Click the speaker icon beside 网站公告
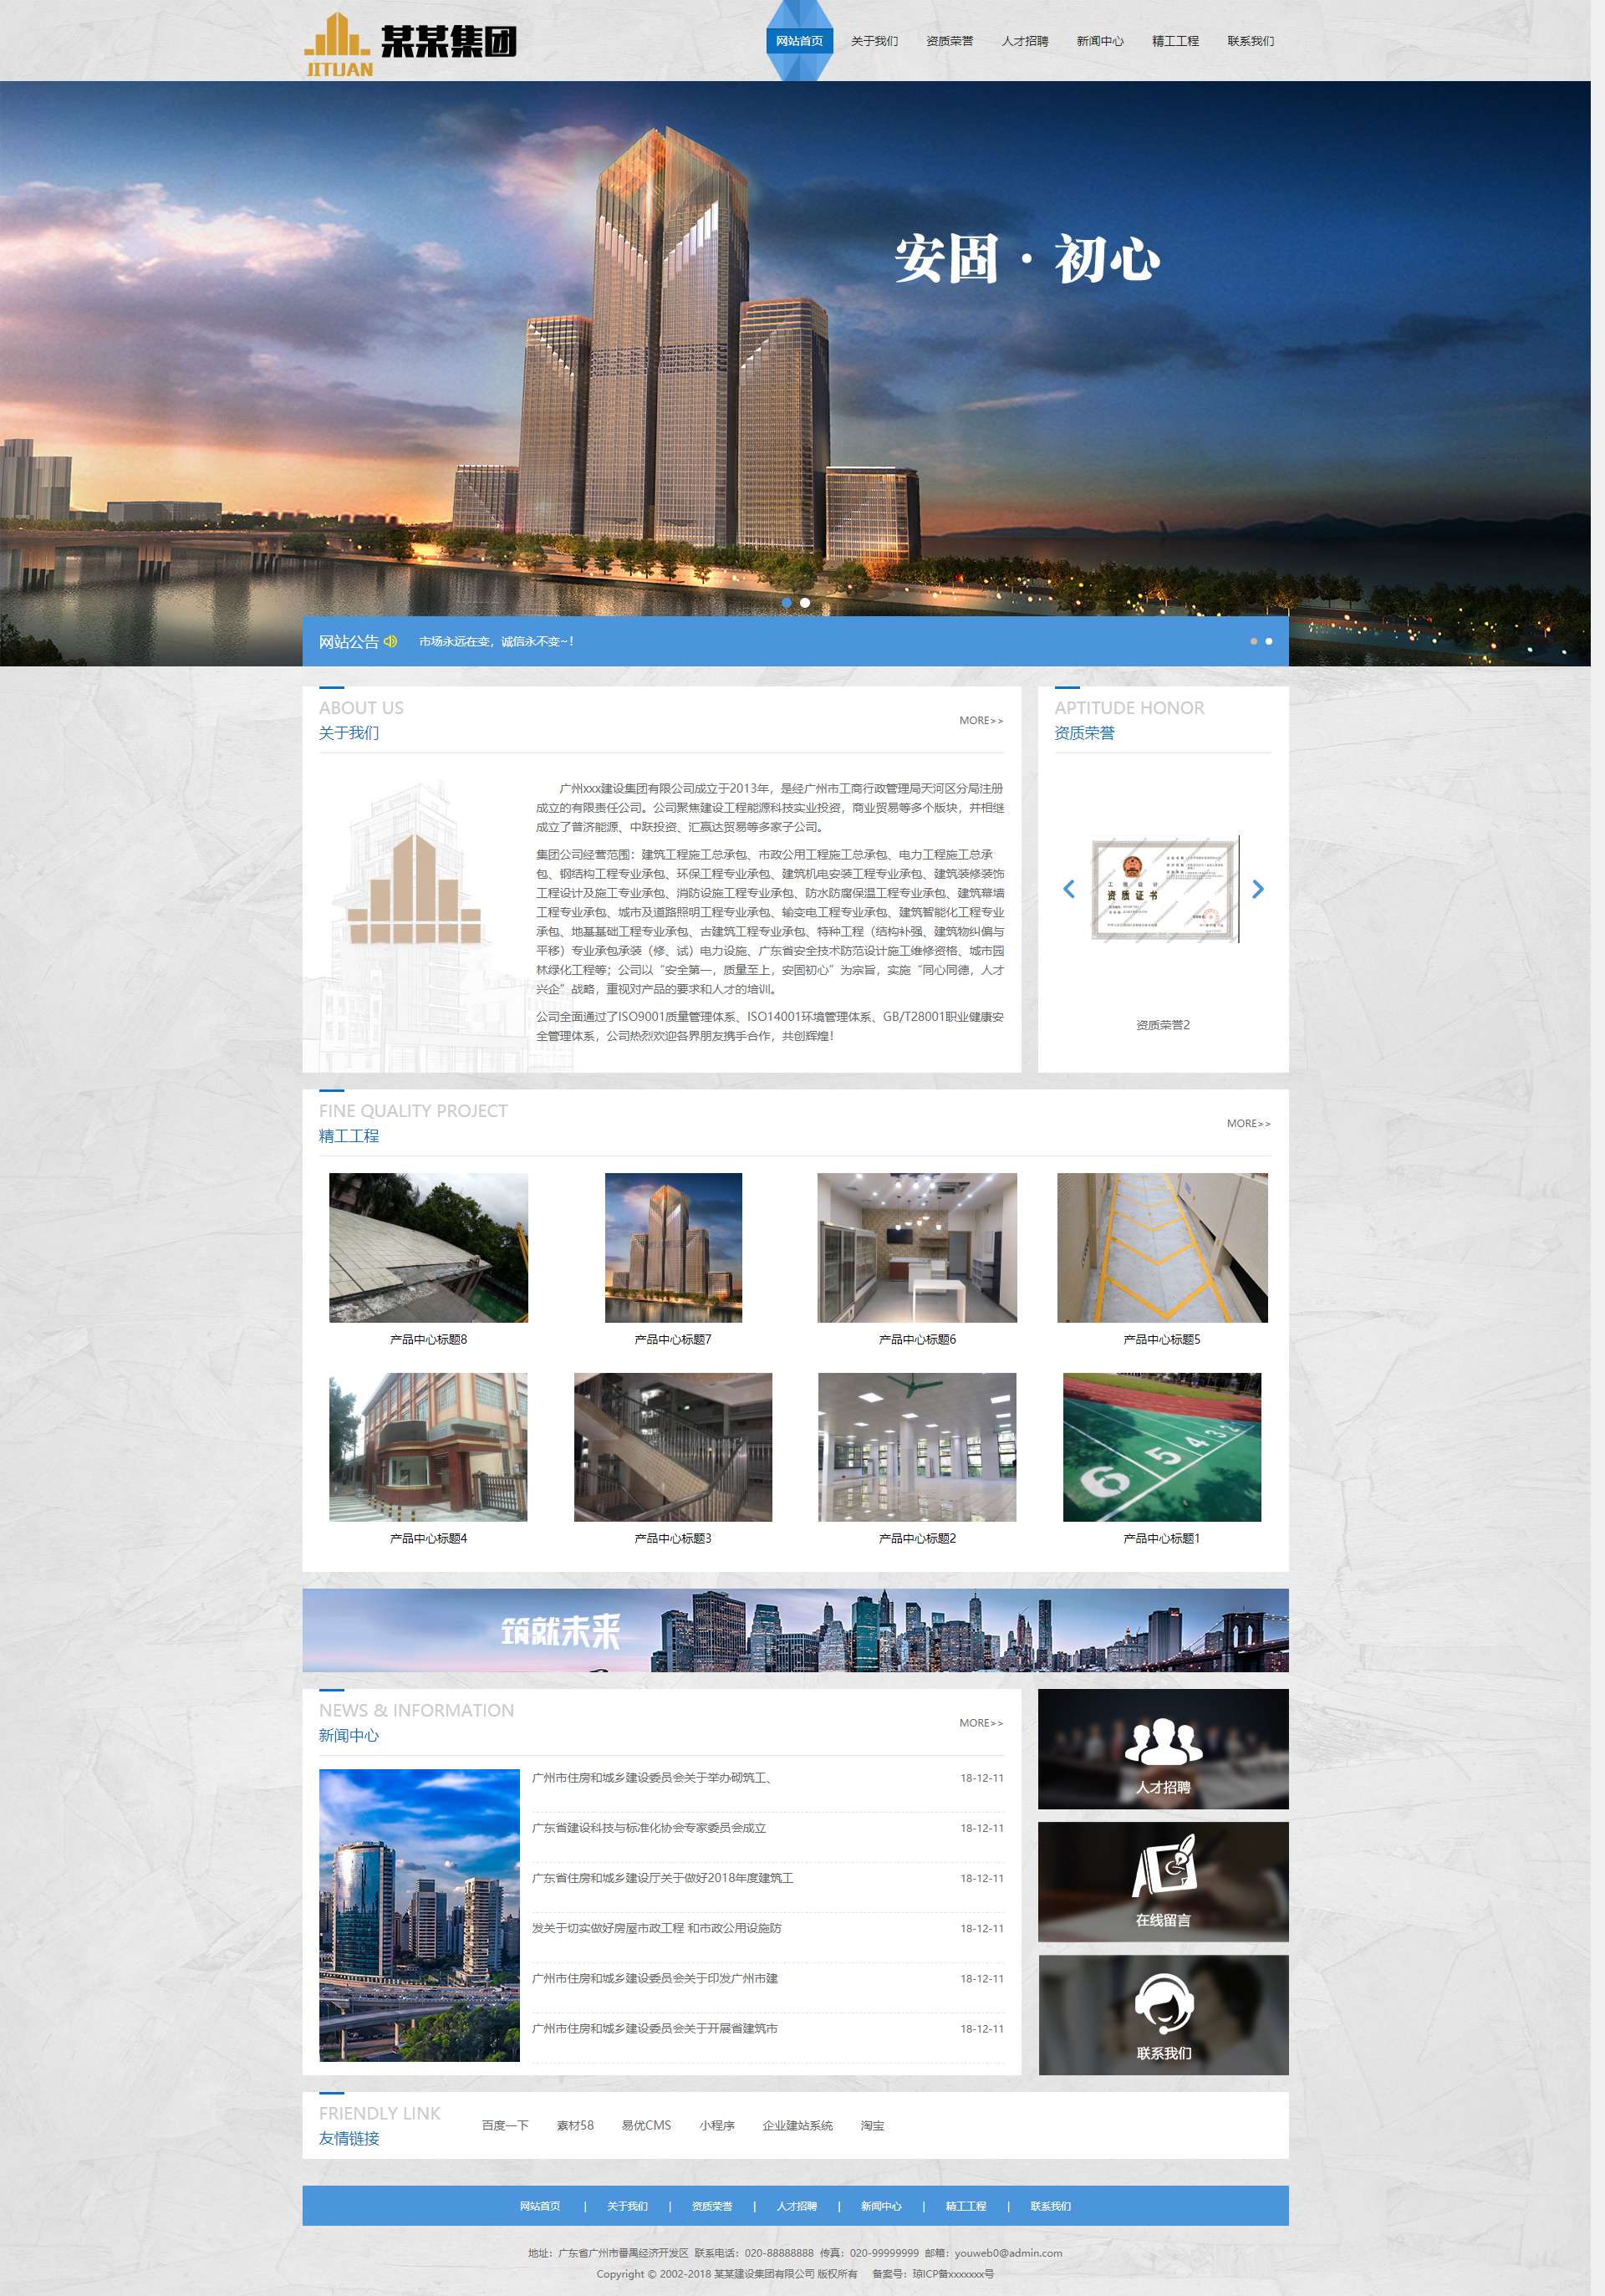Image resolution: width=1605 pixels, height=2296 pixels. (x=391, y=641)
